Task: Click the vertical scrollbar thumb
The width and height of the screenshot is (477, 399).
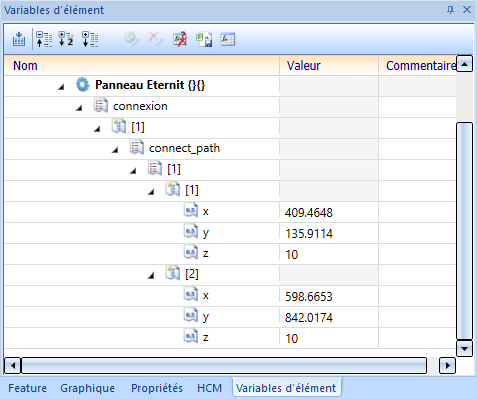Action: 464,231
